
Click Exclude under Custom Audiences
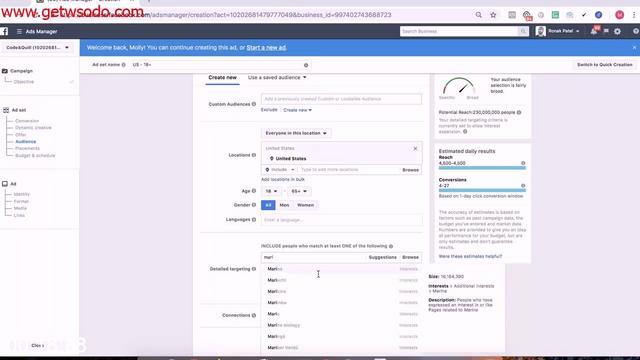[269, 110]
